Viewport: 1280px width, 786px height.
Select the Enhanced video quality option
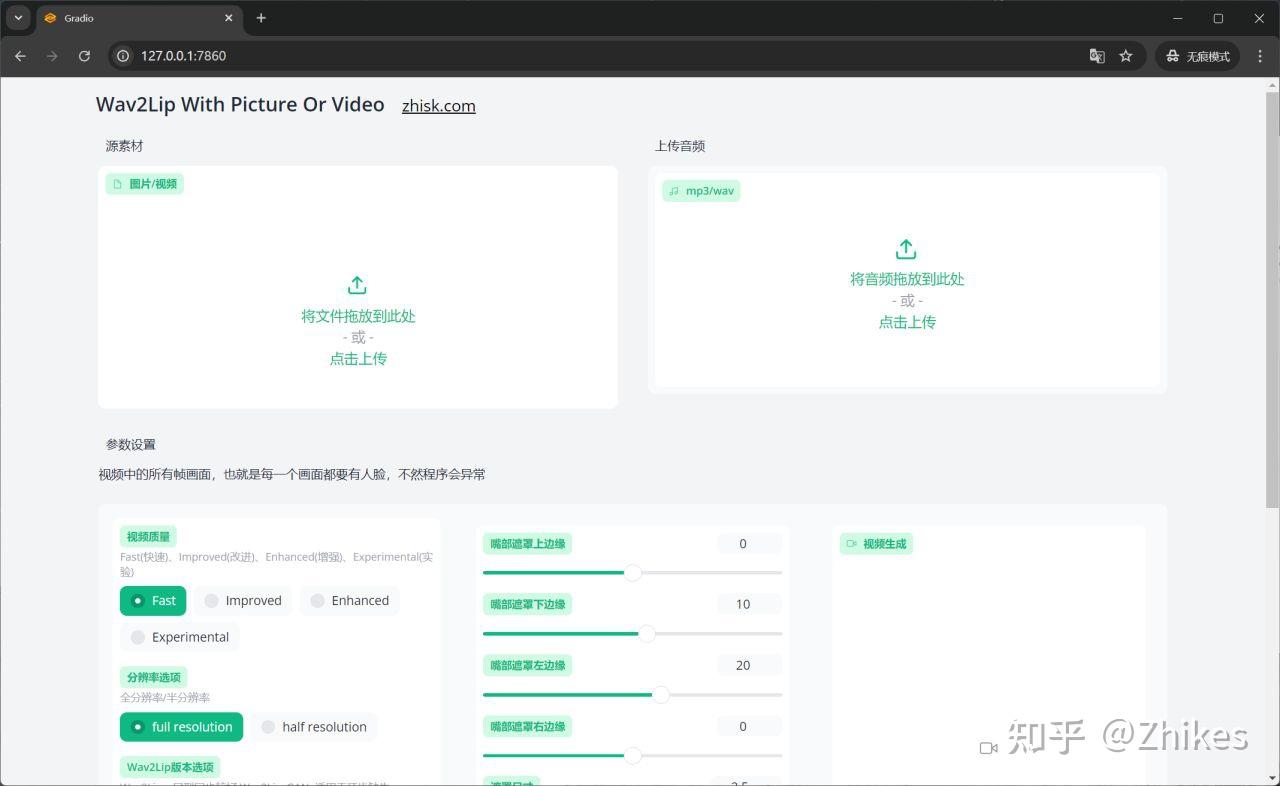pyautogui.click(x=349, y=601)
